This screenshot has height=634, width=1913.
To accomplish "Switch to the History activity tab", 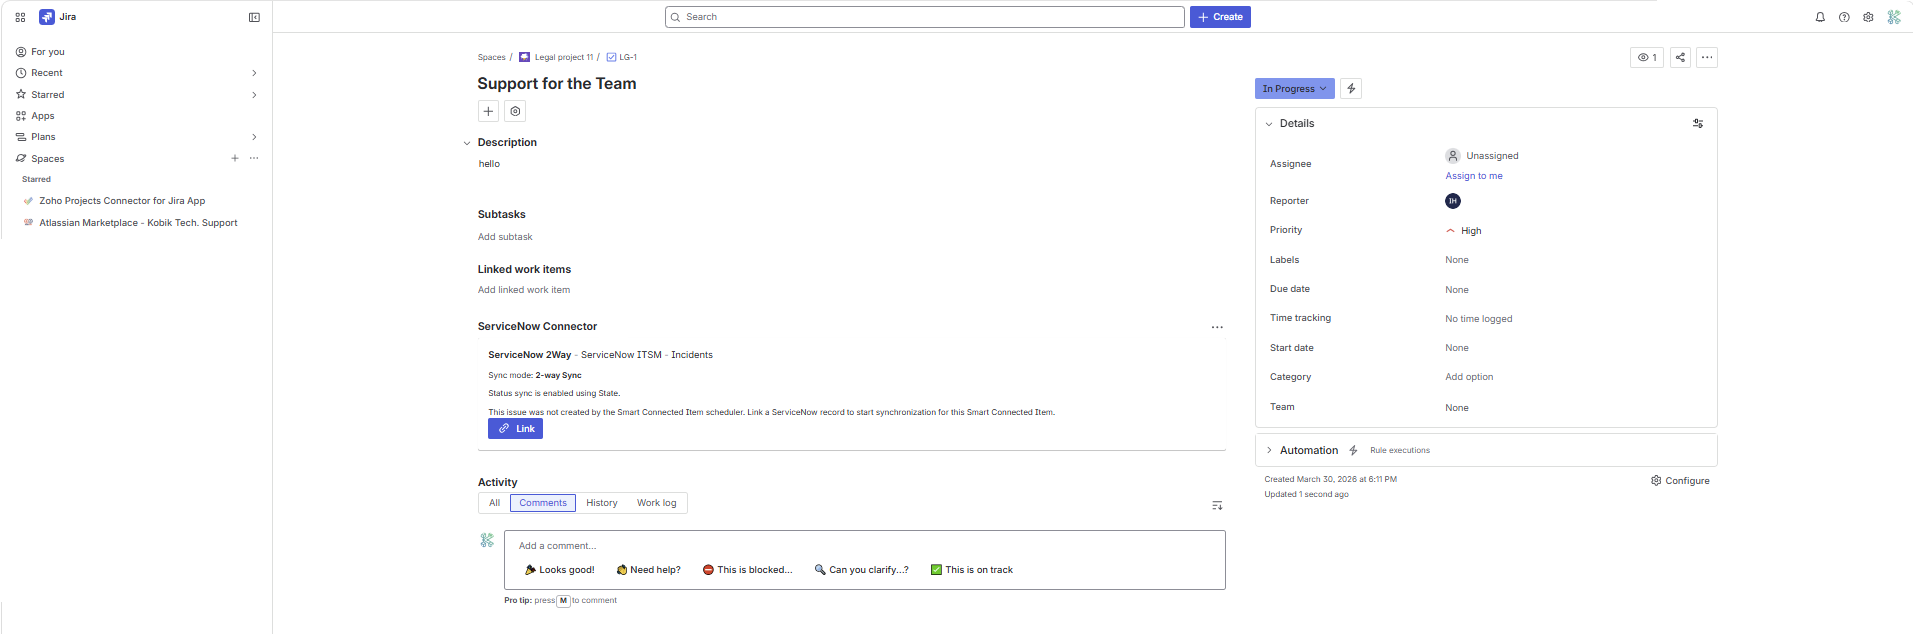I will coord(602,503).
